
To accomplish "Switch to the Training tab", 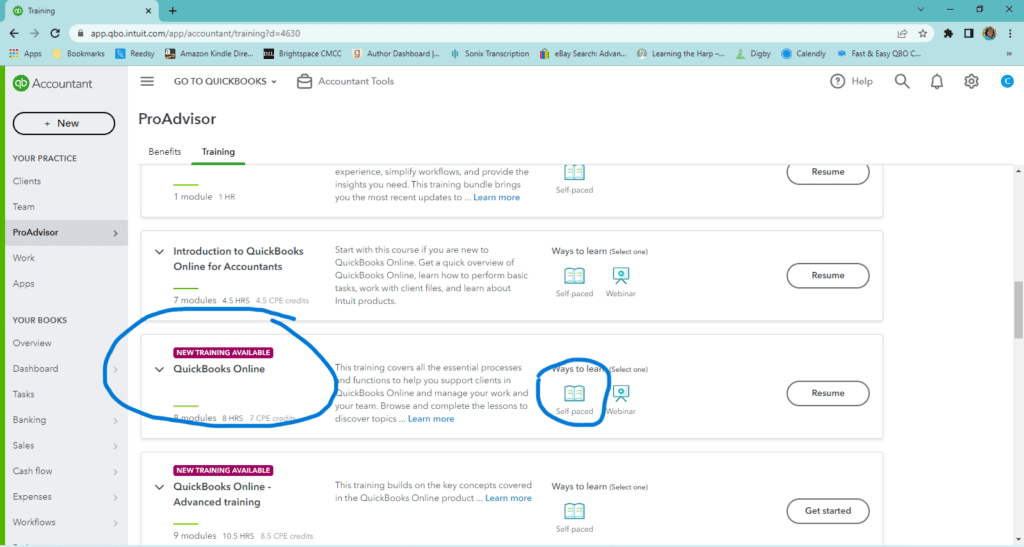I will (218, 151).
